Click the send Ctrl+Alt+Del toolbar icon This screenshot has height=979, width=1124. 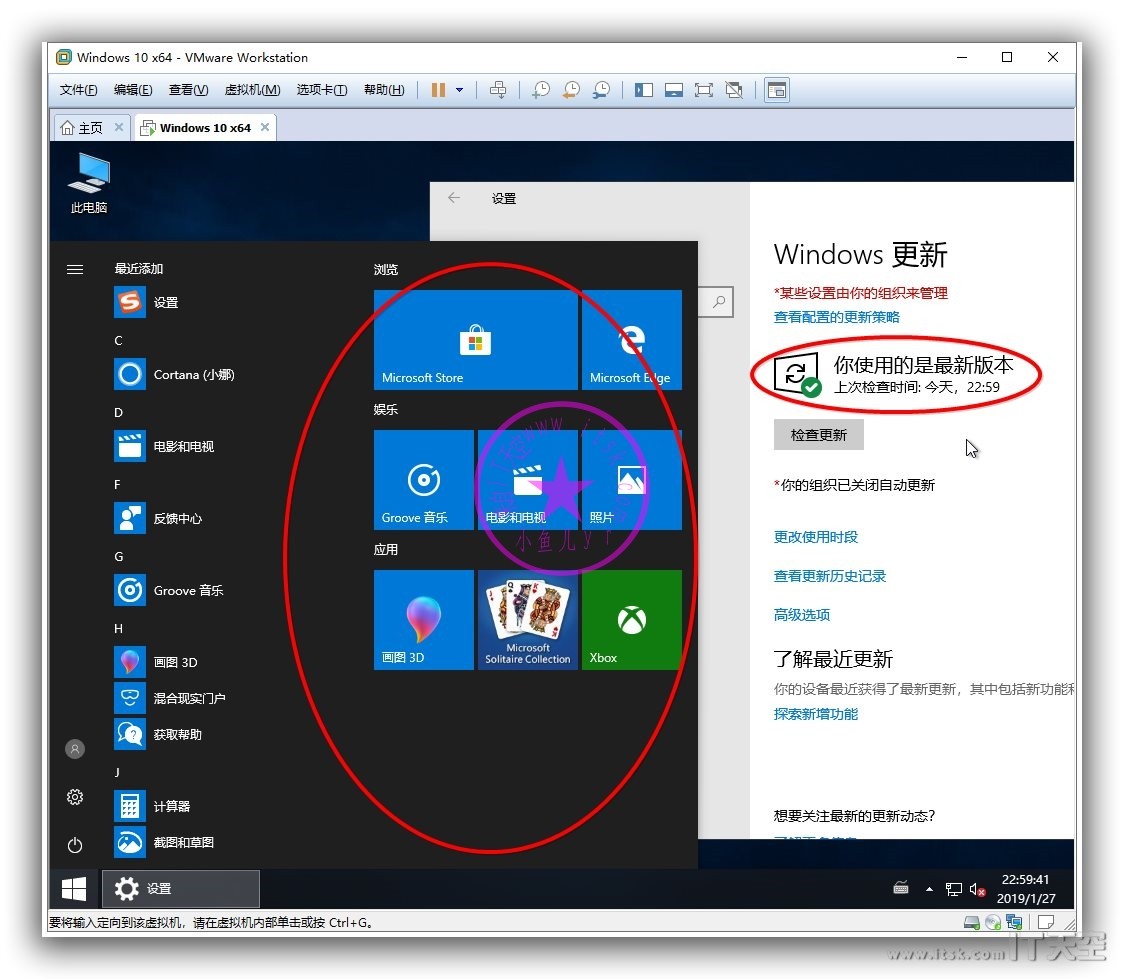[497, 90]
